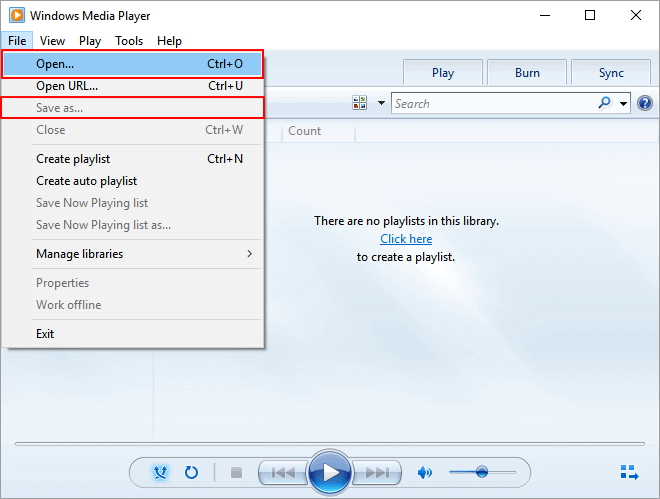Screen dimensions: 660x499
Task: Open the Play menu
Action: click(90, 41)
